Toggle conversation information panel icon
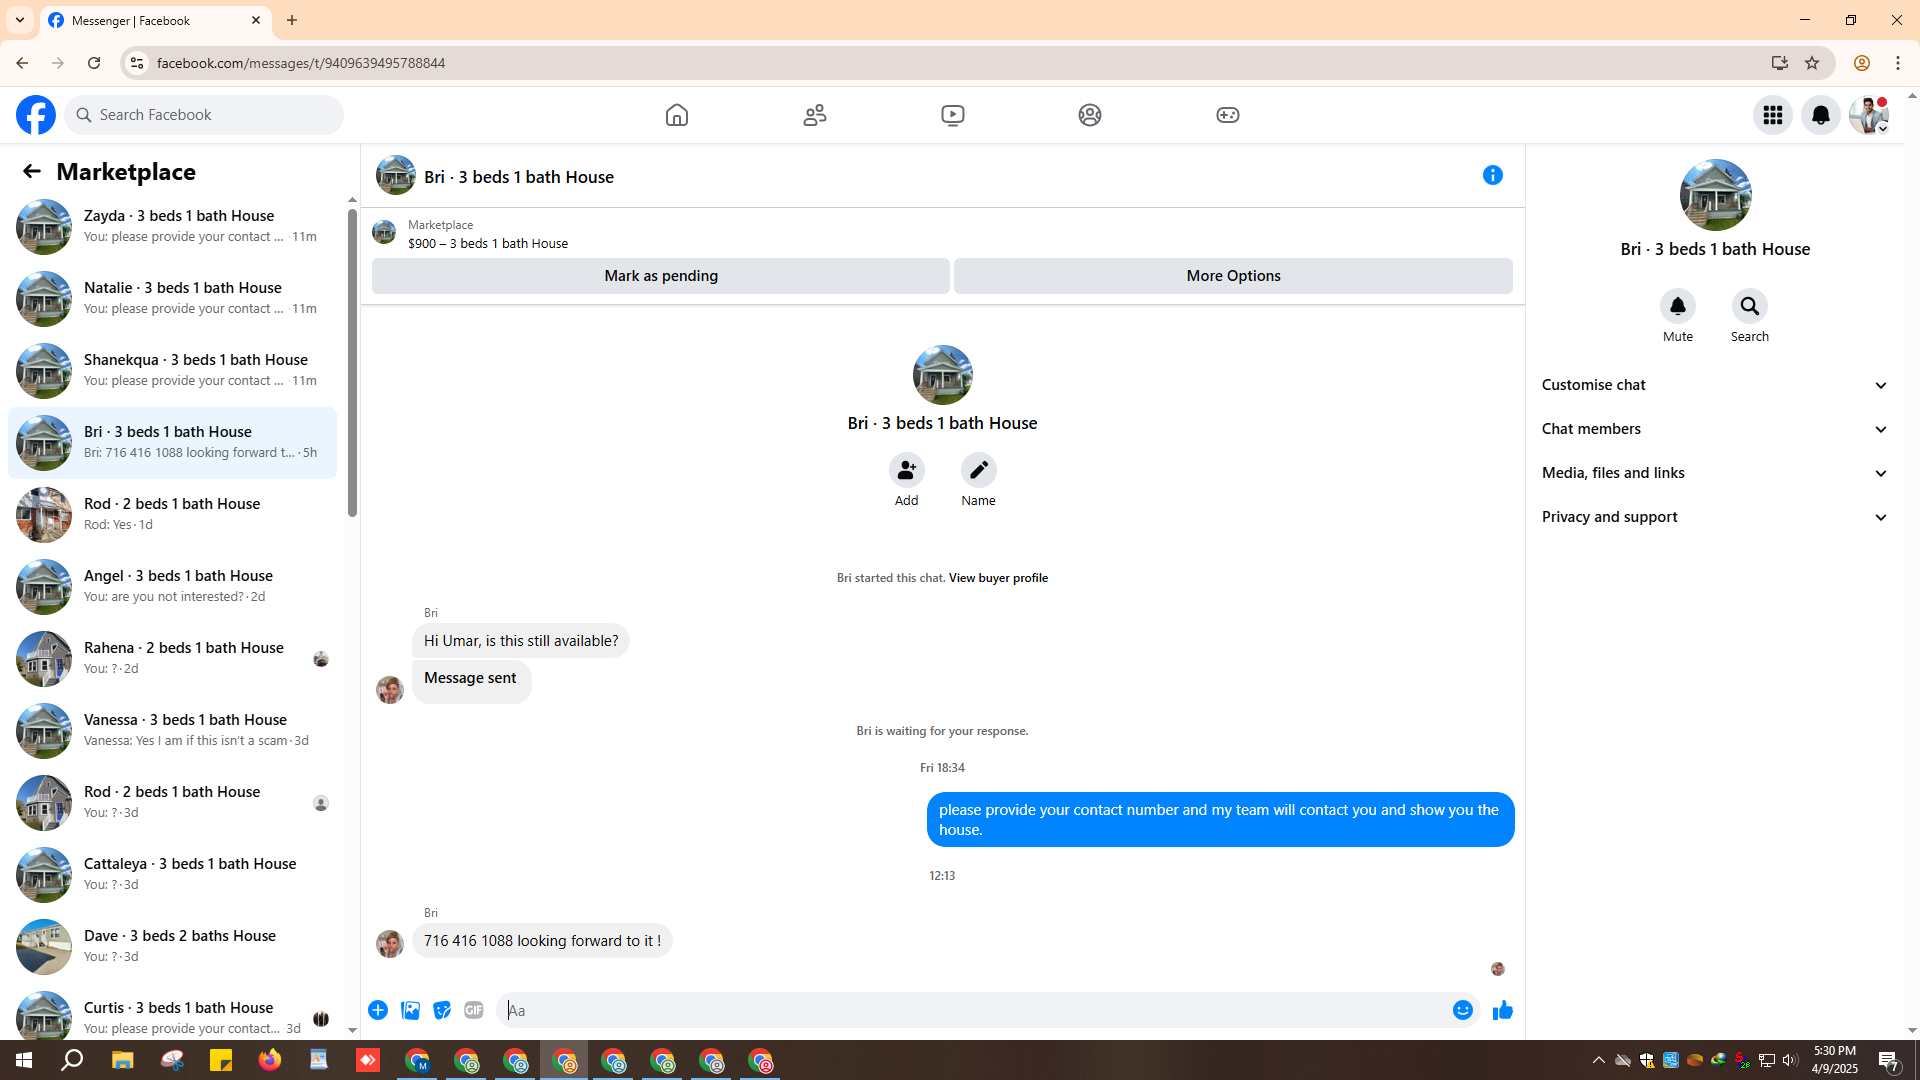 1493,175
